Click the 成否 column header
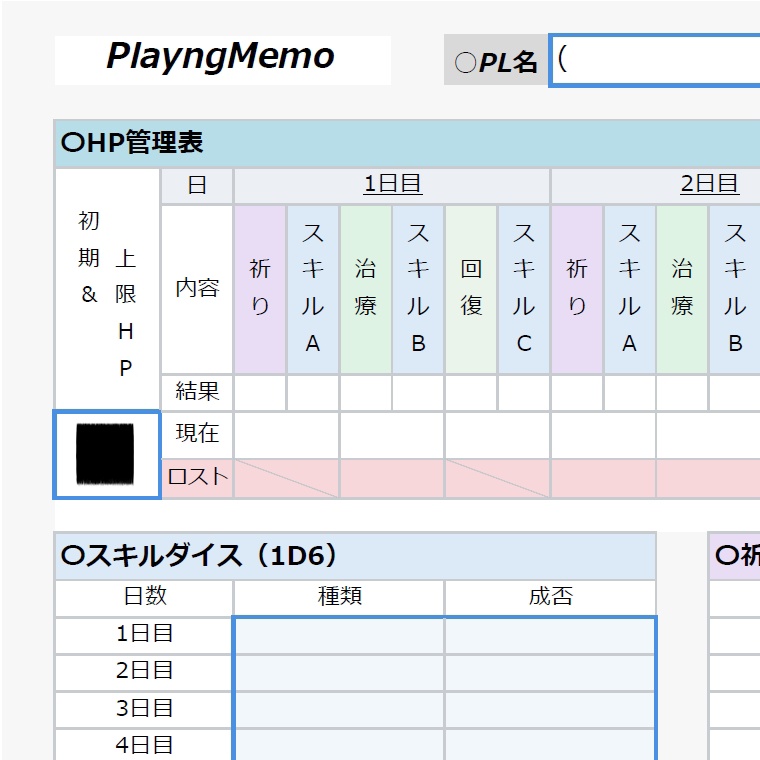This screenshot has width=760, height=760. click(x=550, y=597)
